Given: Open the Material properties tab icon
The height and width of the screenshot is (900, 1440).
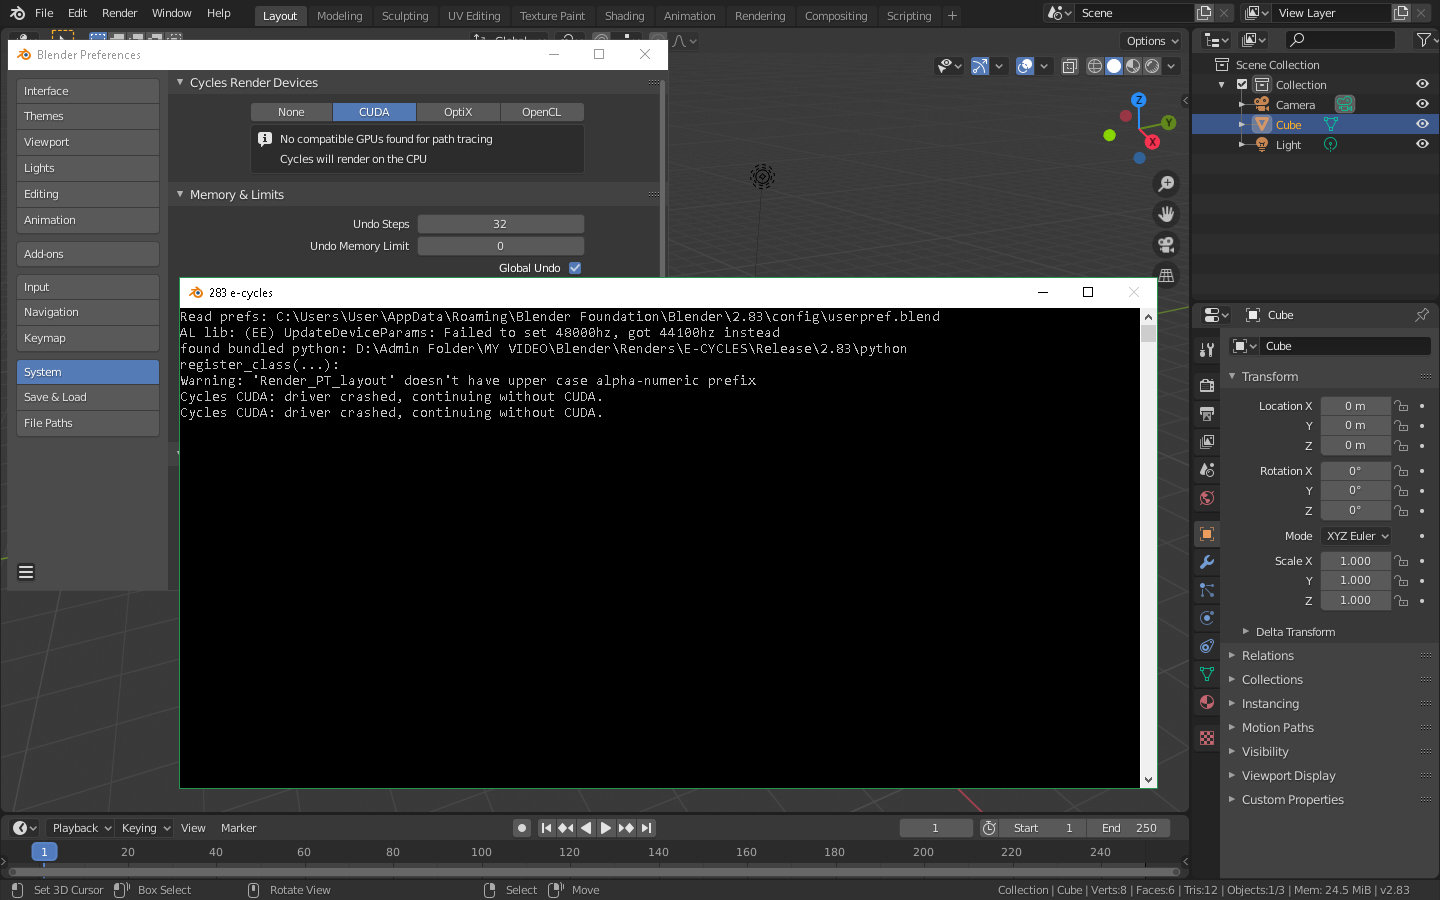Looking at the screenshot, I should (x=1207, y=702).
